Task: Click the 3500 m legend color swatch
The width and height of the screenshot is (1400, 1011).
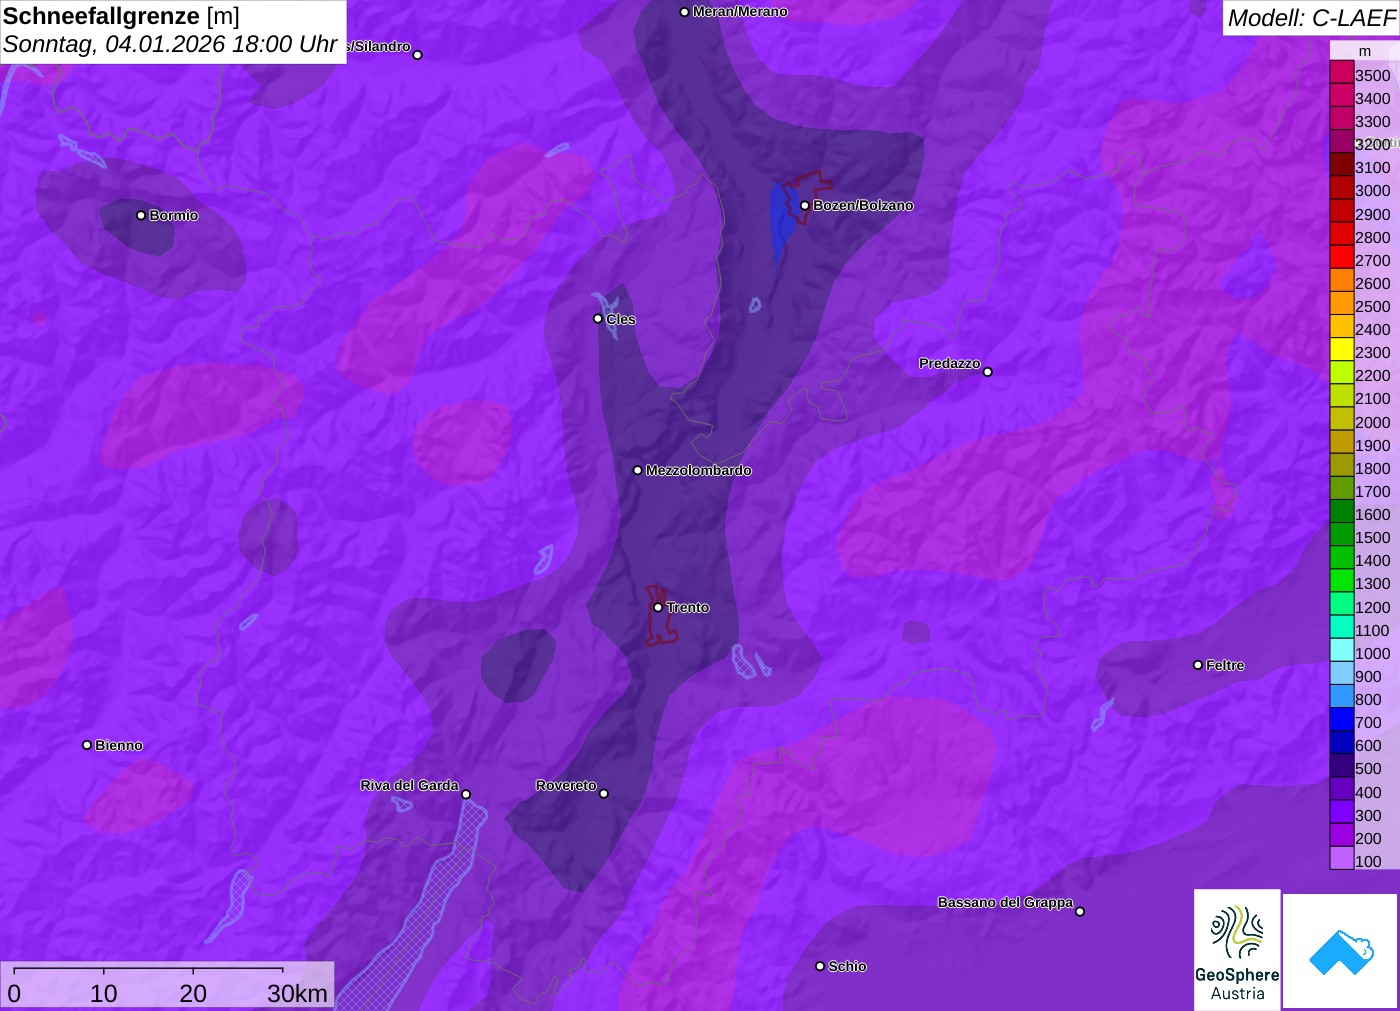Action: coord(1342,72)
